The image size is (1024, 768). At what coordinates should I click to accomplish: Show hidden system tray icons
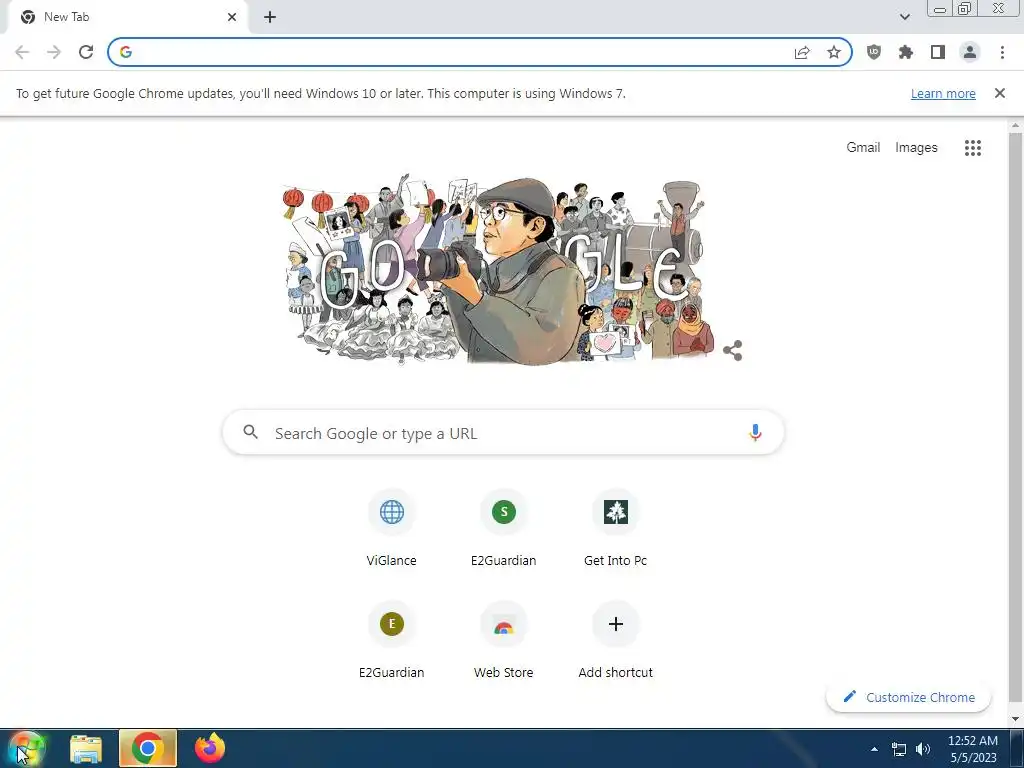point(874,749)
